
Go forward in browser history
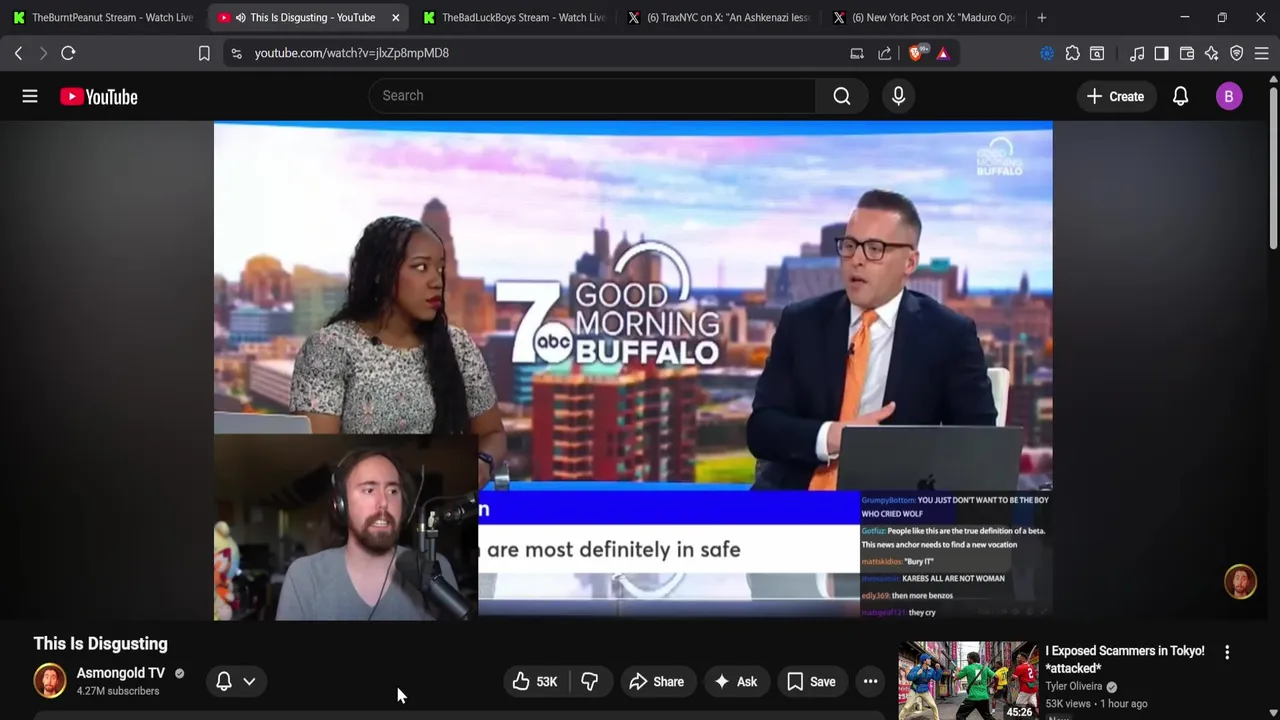click(43, 53)
